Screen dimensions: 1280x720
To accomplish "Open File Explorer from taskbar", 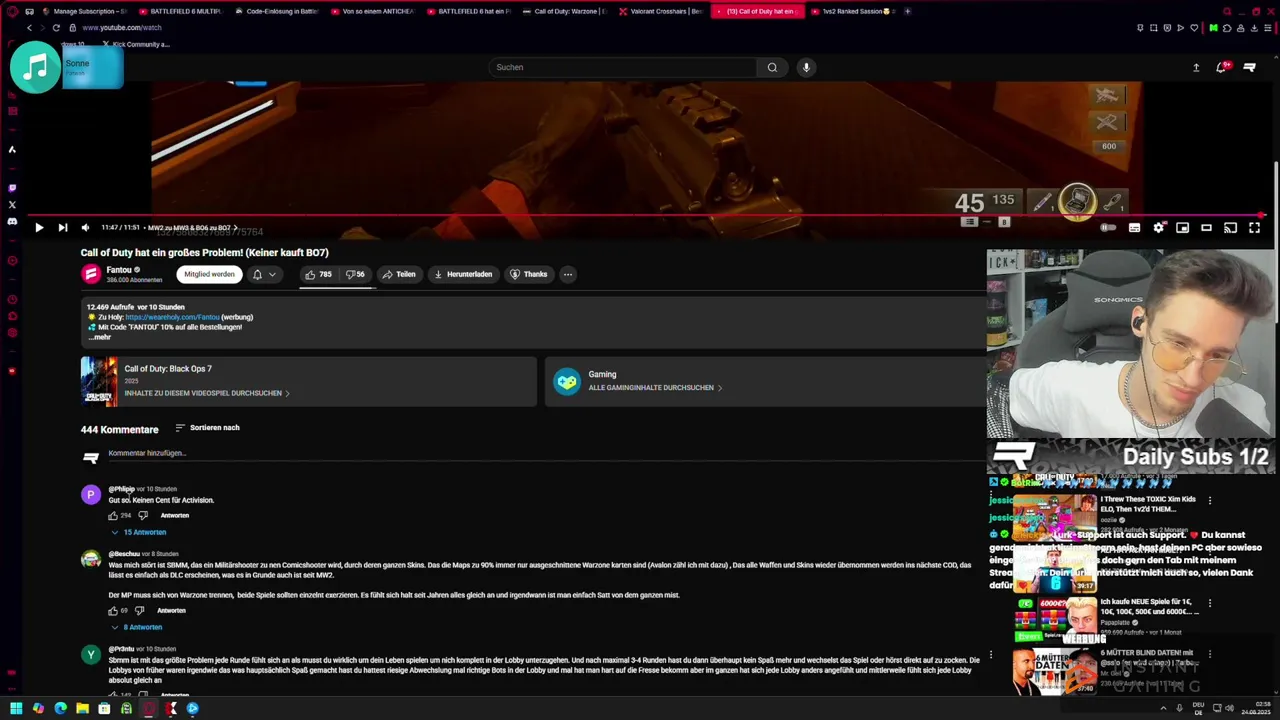I will point(82,708).
